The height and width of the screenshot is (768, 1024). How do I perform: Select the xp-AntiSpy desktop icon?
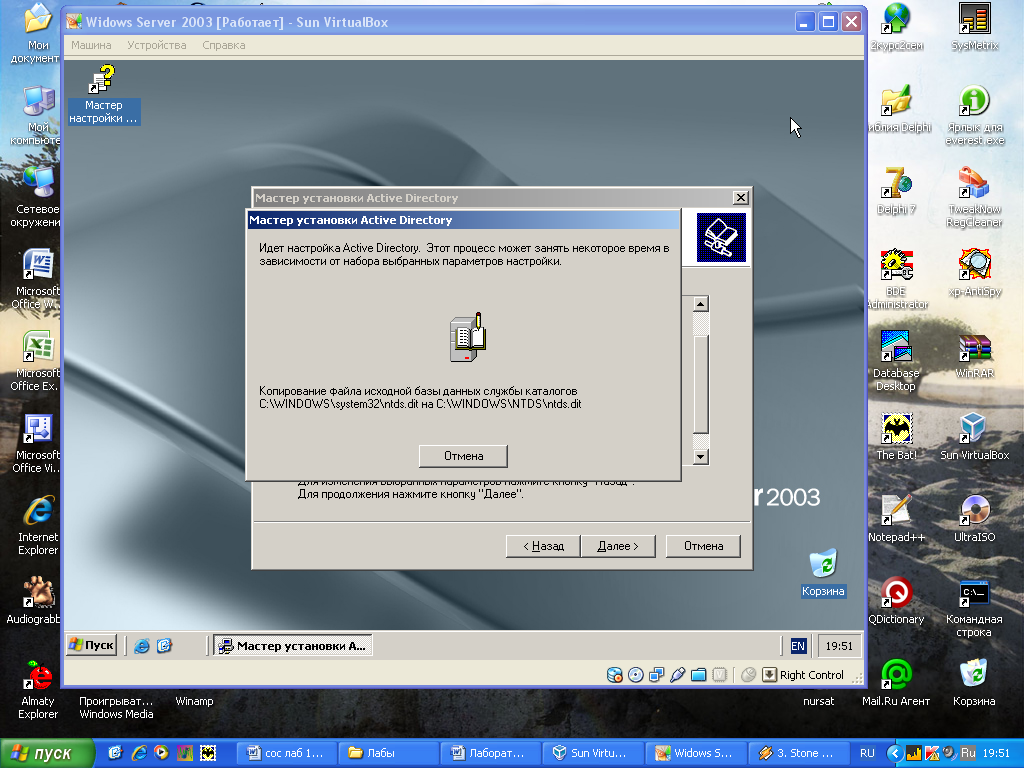(974, 273)
